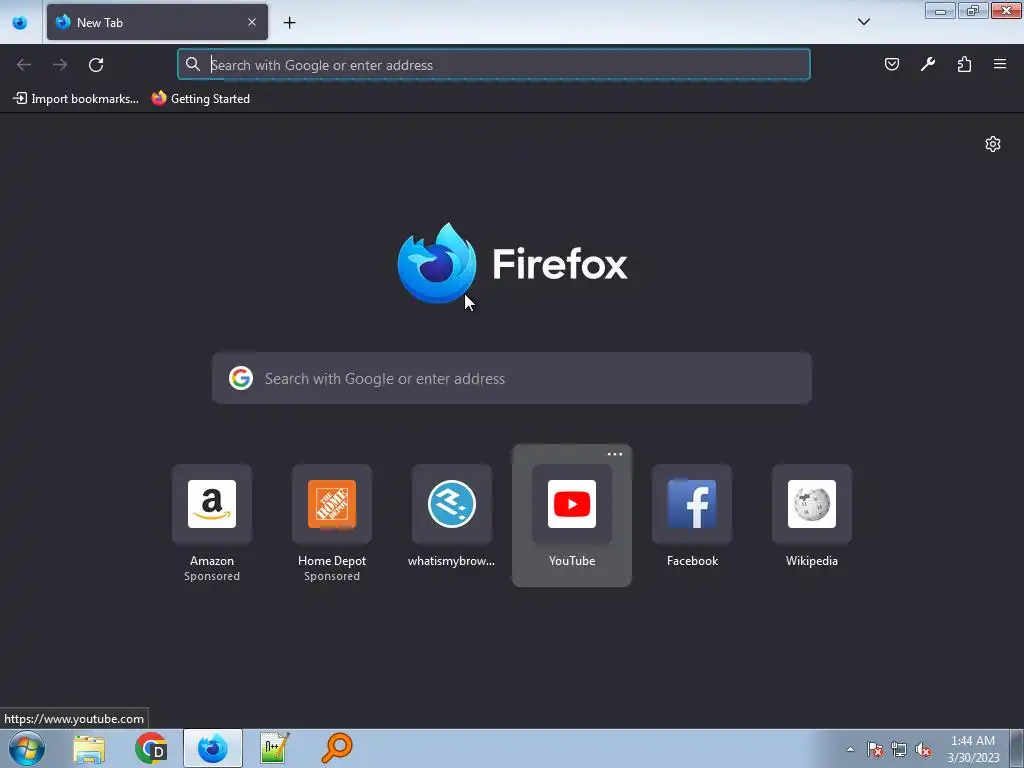Open the application hamburger menu
This screenshot has height=768, width=1024.
[x=1000, y=64]
